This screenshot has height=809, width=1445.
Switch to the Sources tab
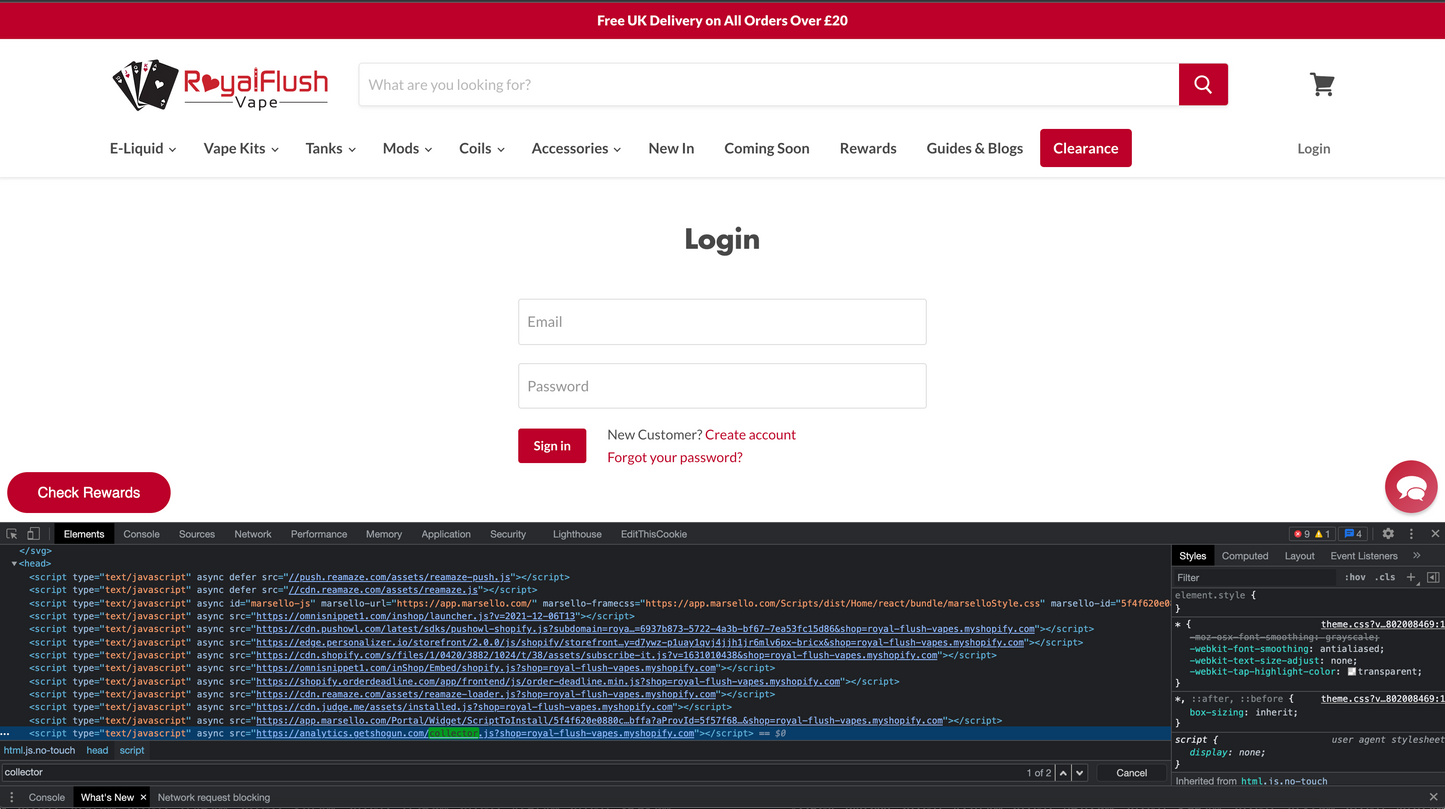(197, 534)
